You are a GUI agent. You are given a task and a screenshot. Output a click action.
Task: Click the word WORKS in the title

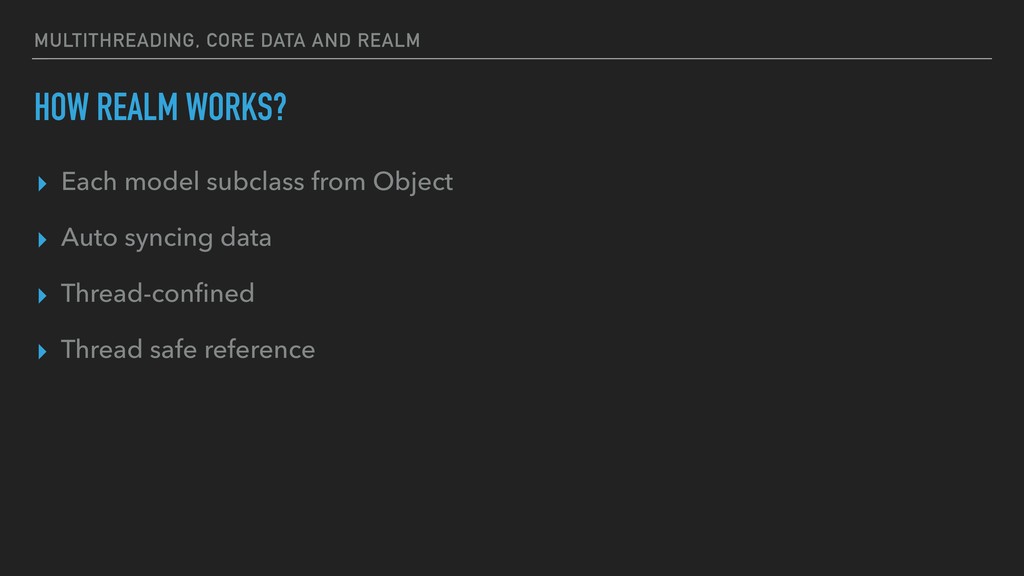tap(229, 107)
